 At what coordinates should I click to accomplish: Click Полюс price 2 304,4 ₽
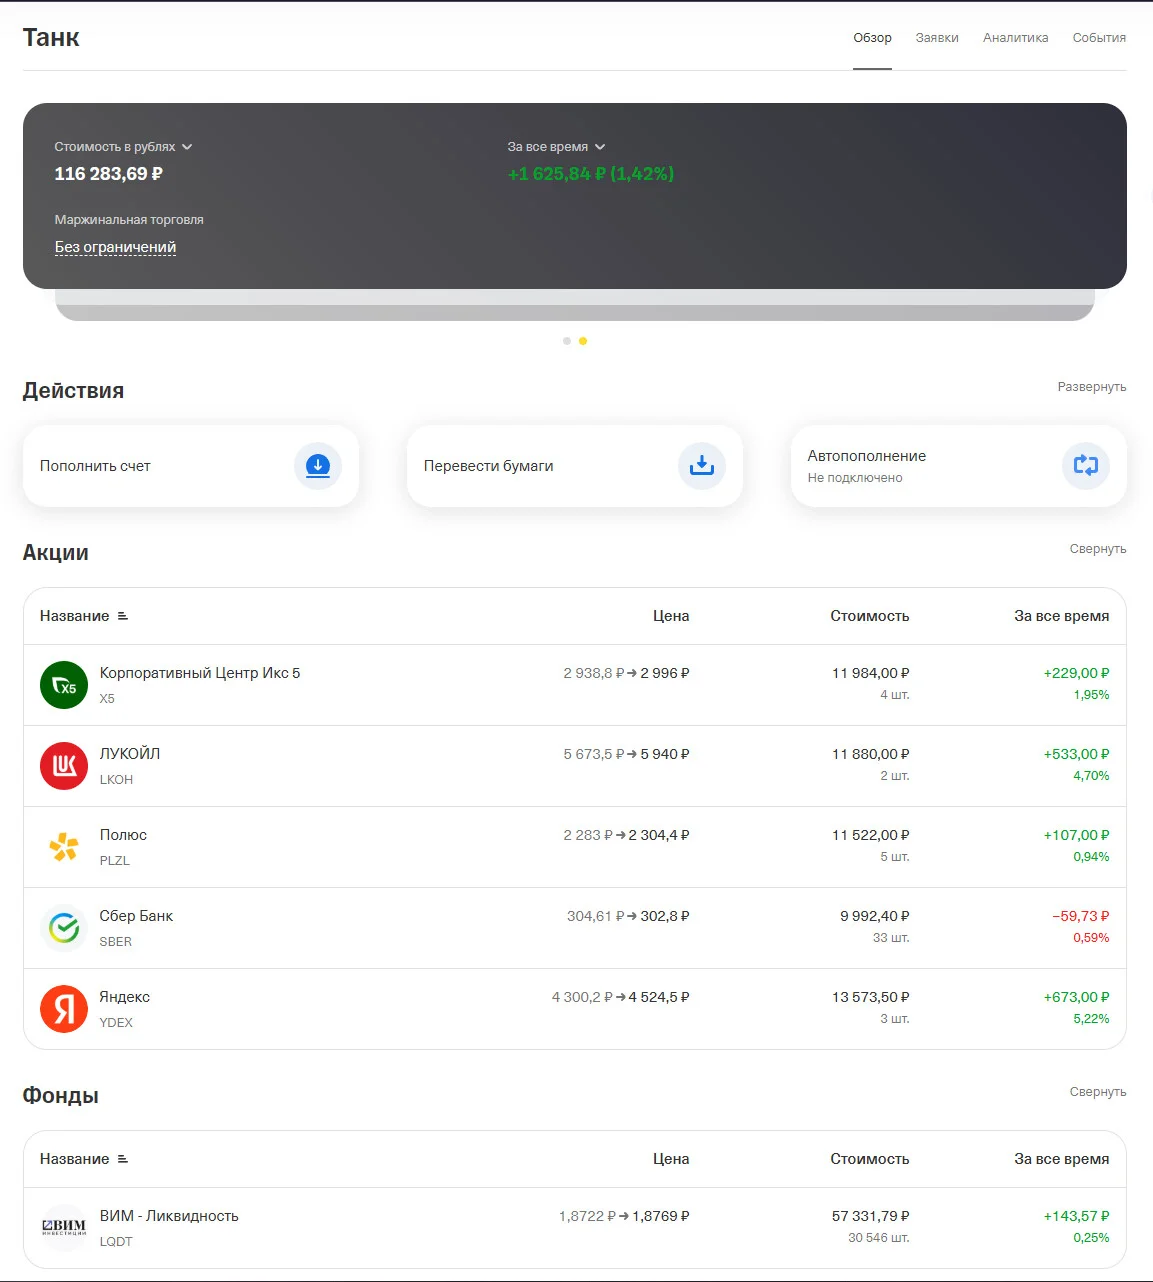[659, 835]
